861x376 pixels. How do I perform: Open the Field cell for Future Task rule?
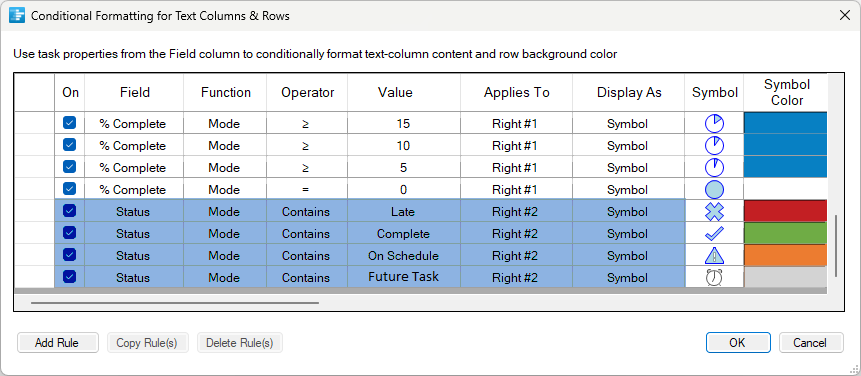pyautogui.click(x=133, y=277)
